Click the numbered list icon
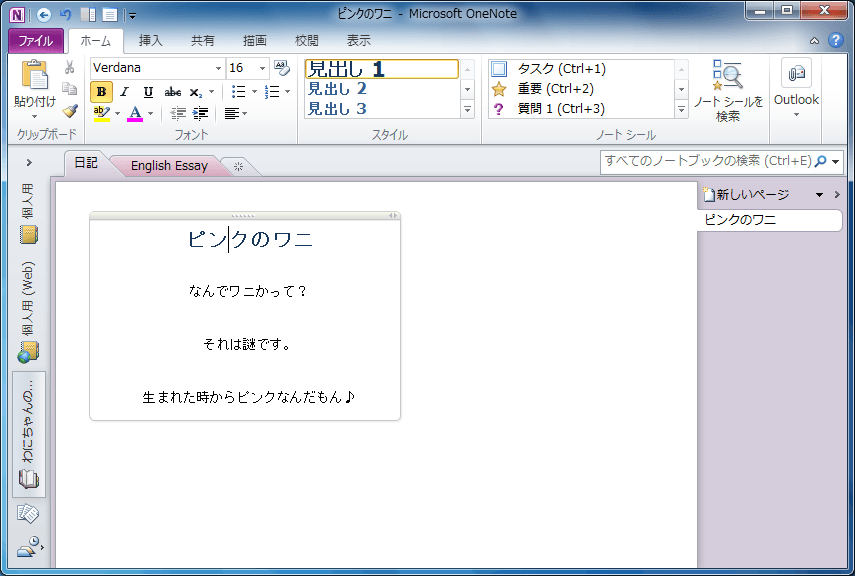855x576 pixels. tap(272, 92)
